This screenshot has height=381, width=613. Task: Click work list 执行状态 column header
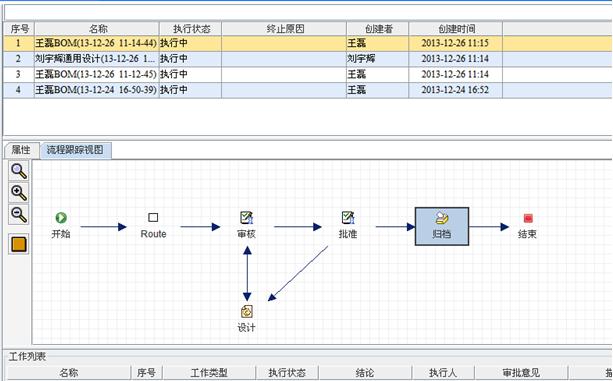[287, 372]
